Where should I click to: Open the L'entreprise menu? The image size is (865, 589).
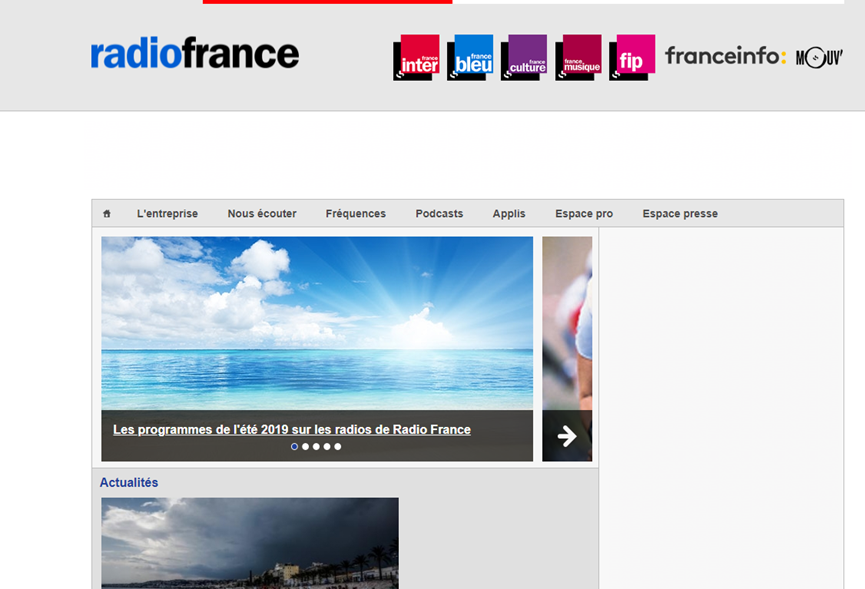coord(167,213)
